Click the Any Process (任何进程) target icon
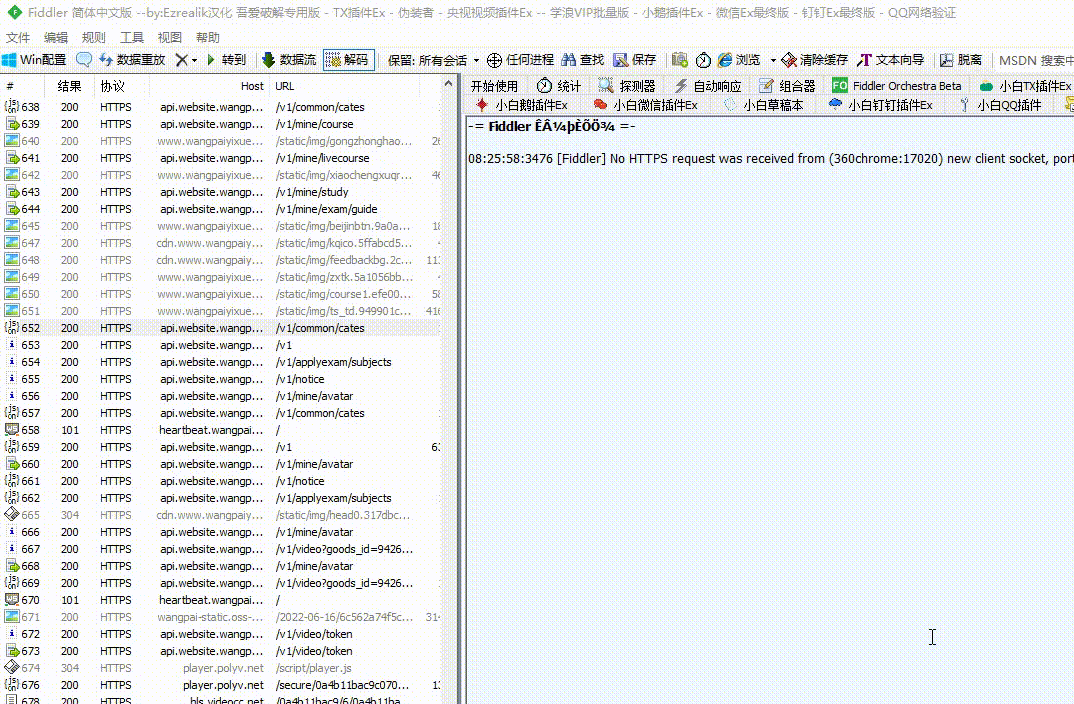 click(520, 60)
